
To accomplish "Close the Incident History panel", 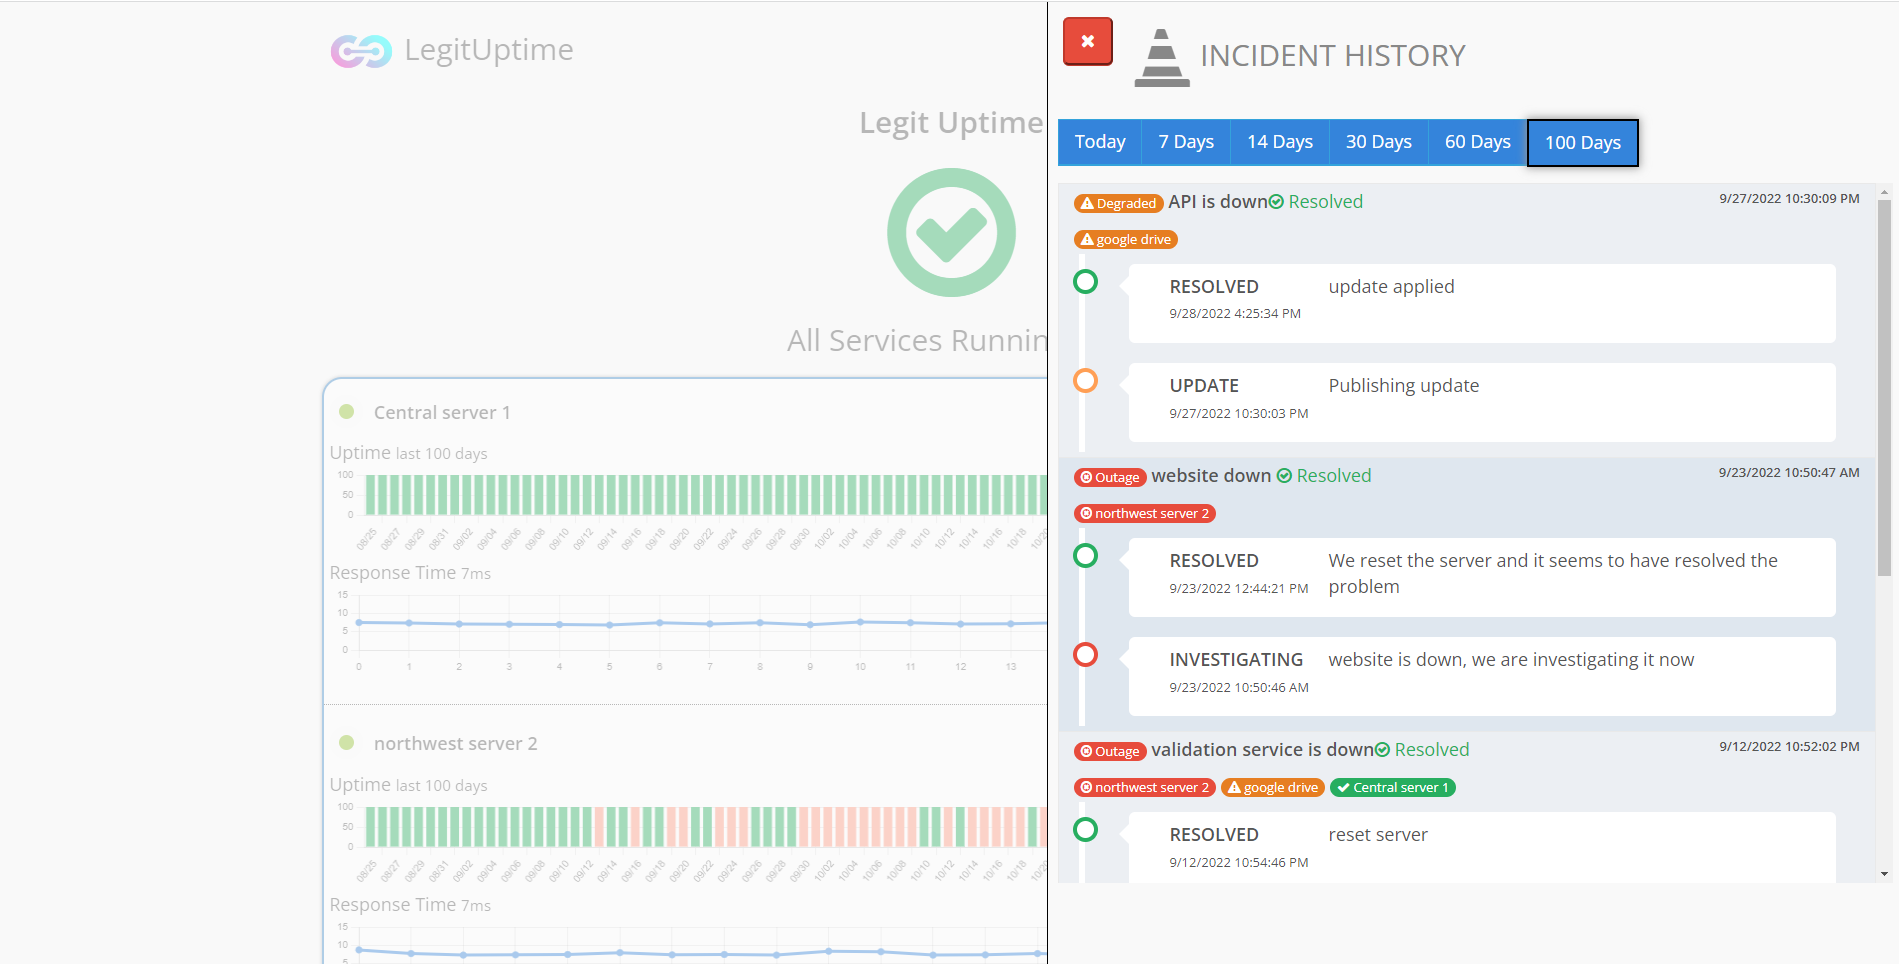I will click(1087, 41).
